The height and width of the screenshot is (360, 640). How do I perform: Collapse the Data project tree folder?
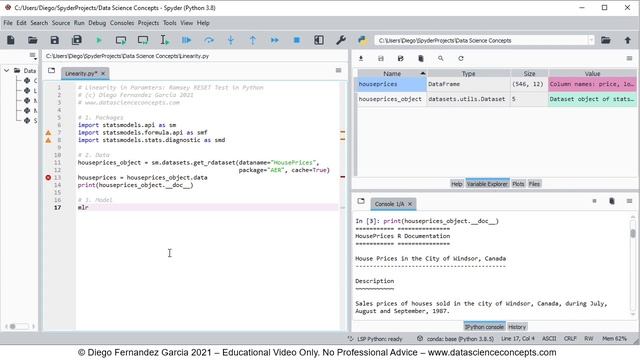pos(7,71)
